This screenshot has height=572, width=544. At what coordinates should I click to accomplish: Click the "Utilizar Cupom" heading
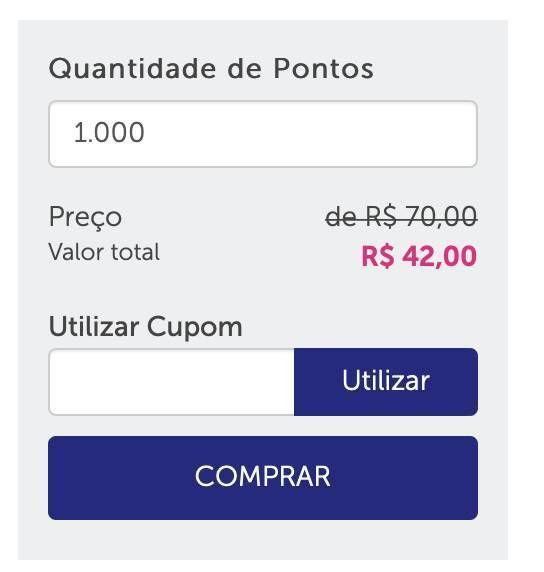coord(146,327)
